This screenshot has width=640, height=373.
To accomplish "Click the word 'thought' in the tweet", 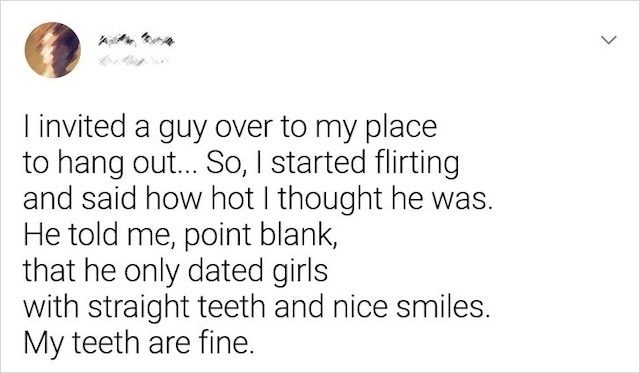I will (x=331, y=199).
